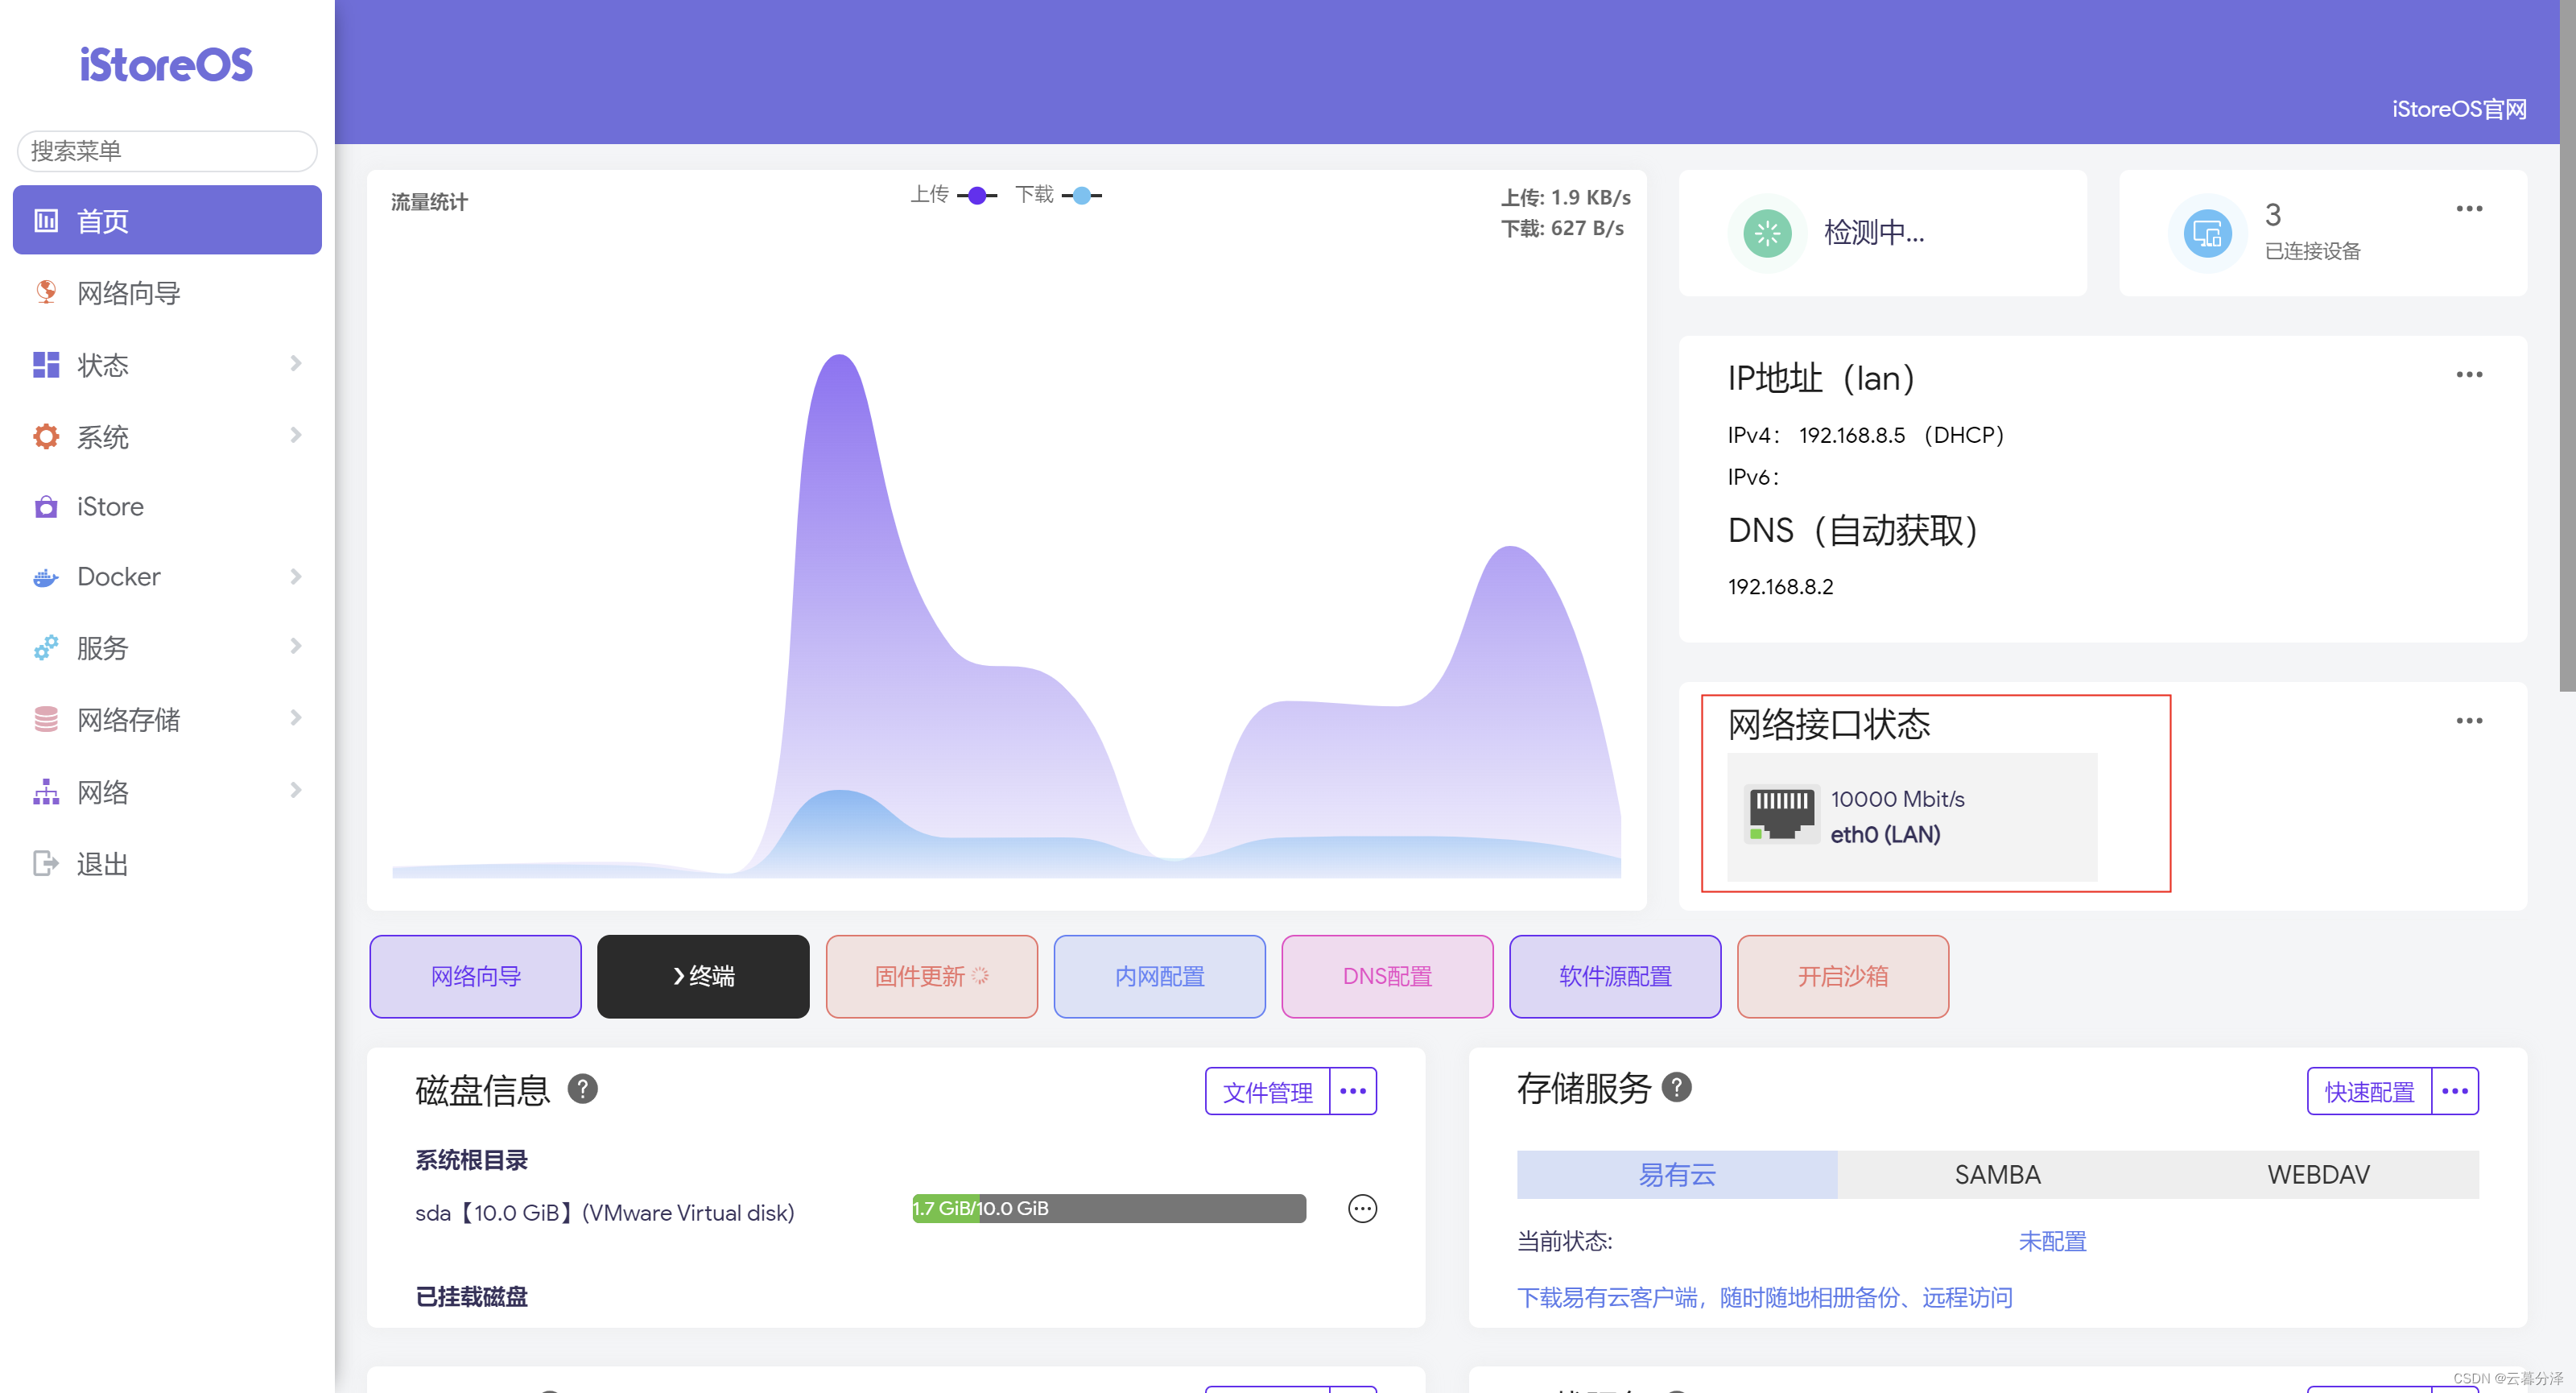Launch the 终端 terminal button
Viewport: 2576px width, 1393px height.
coord(703,976)
